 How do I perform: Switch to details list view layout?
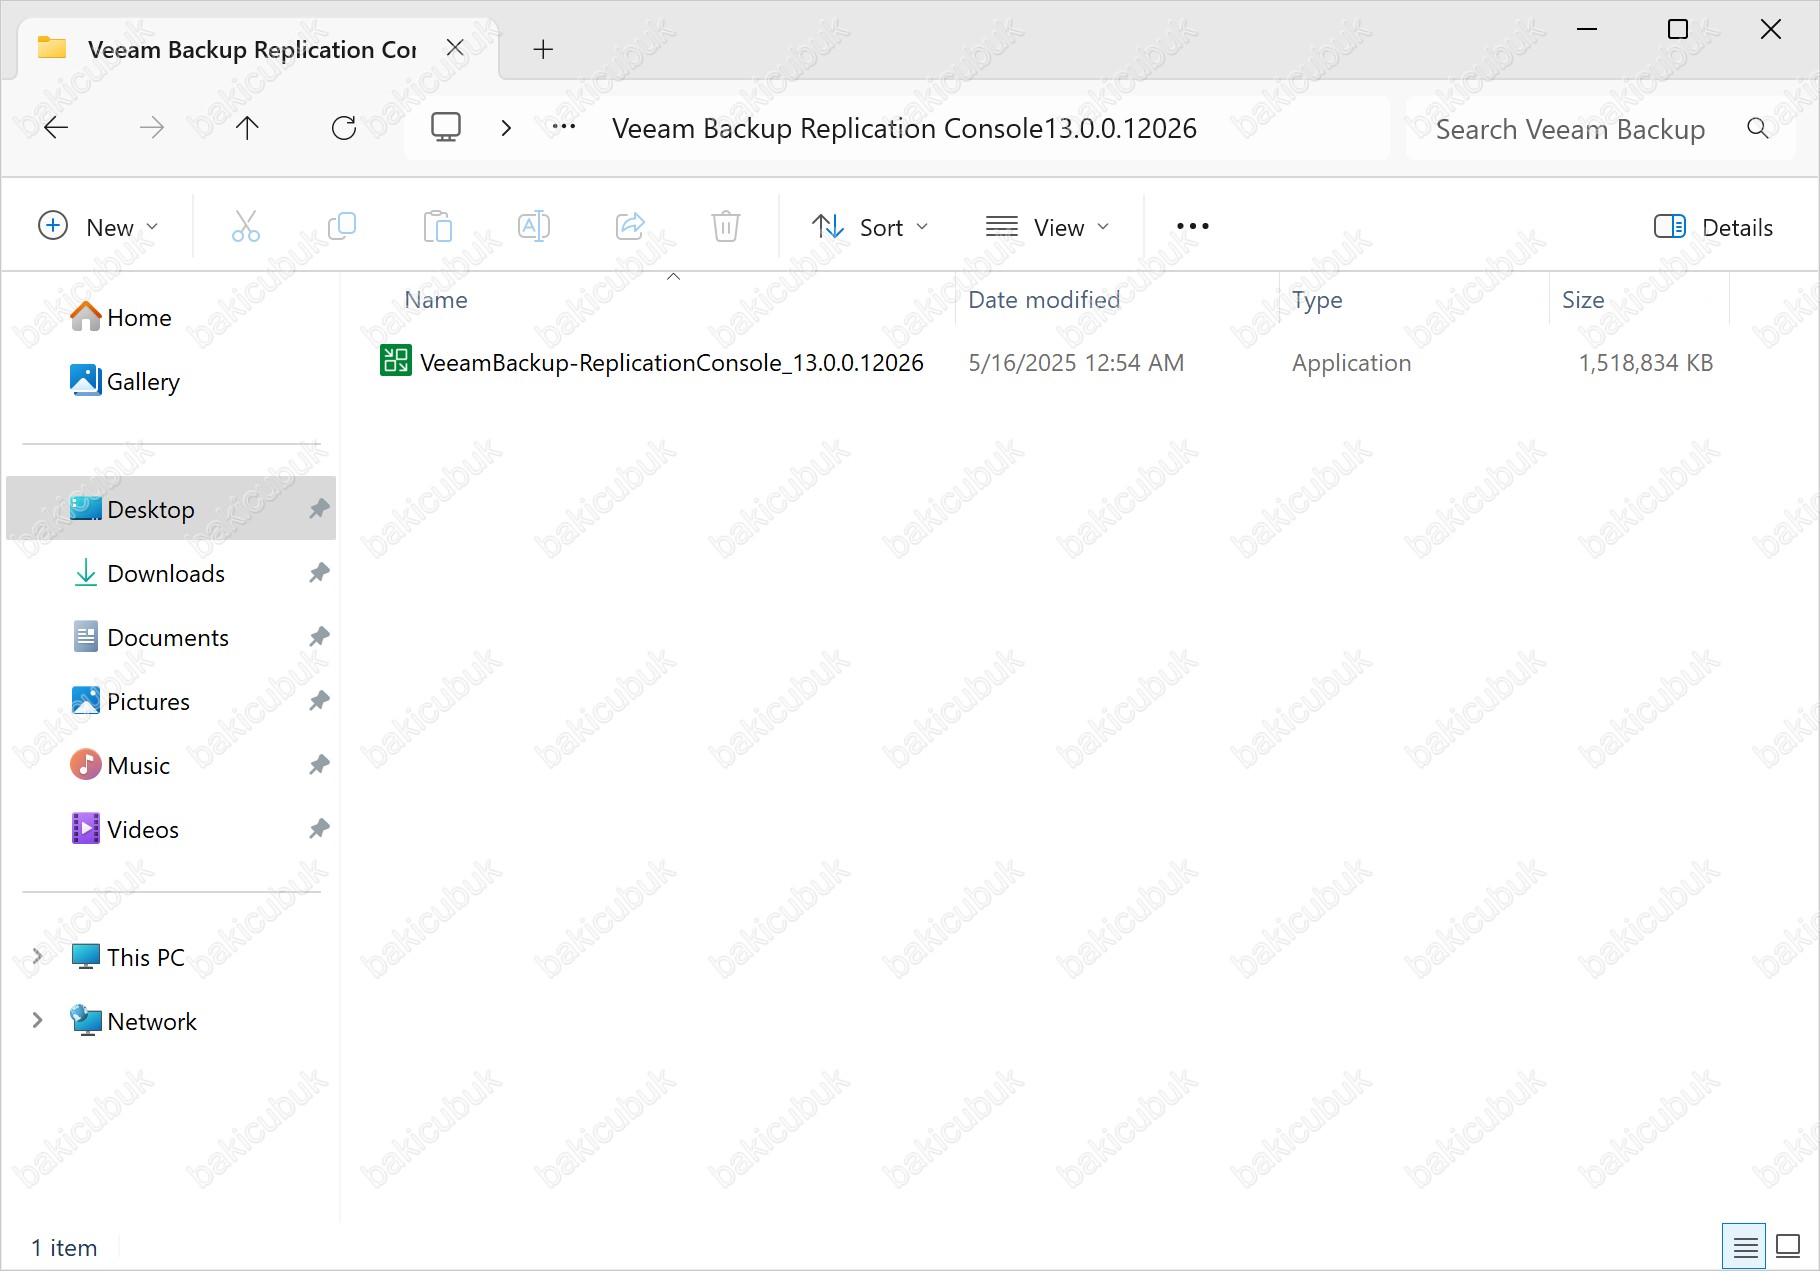click(1744, 1246)
